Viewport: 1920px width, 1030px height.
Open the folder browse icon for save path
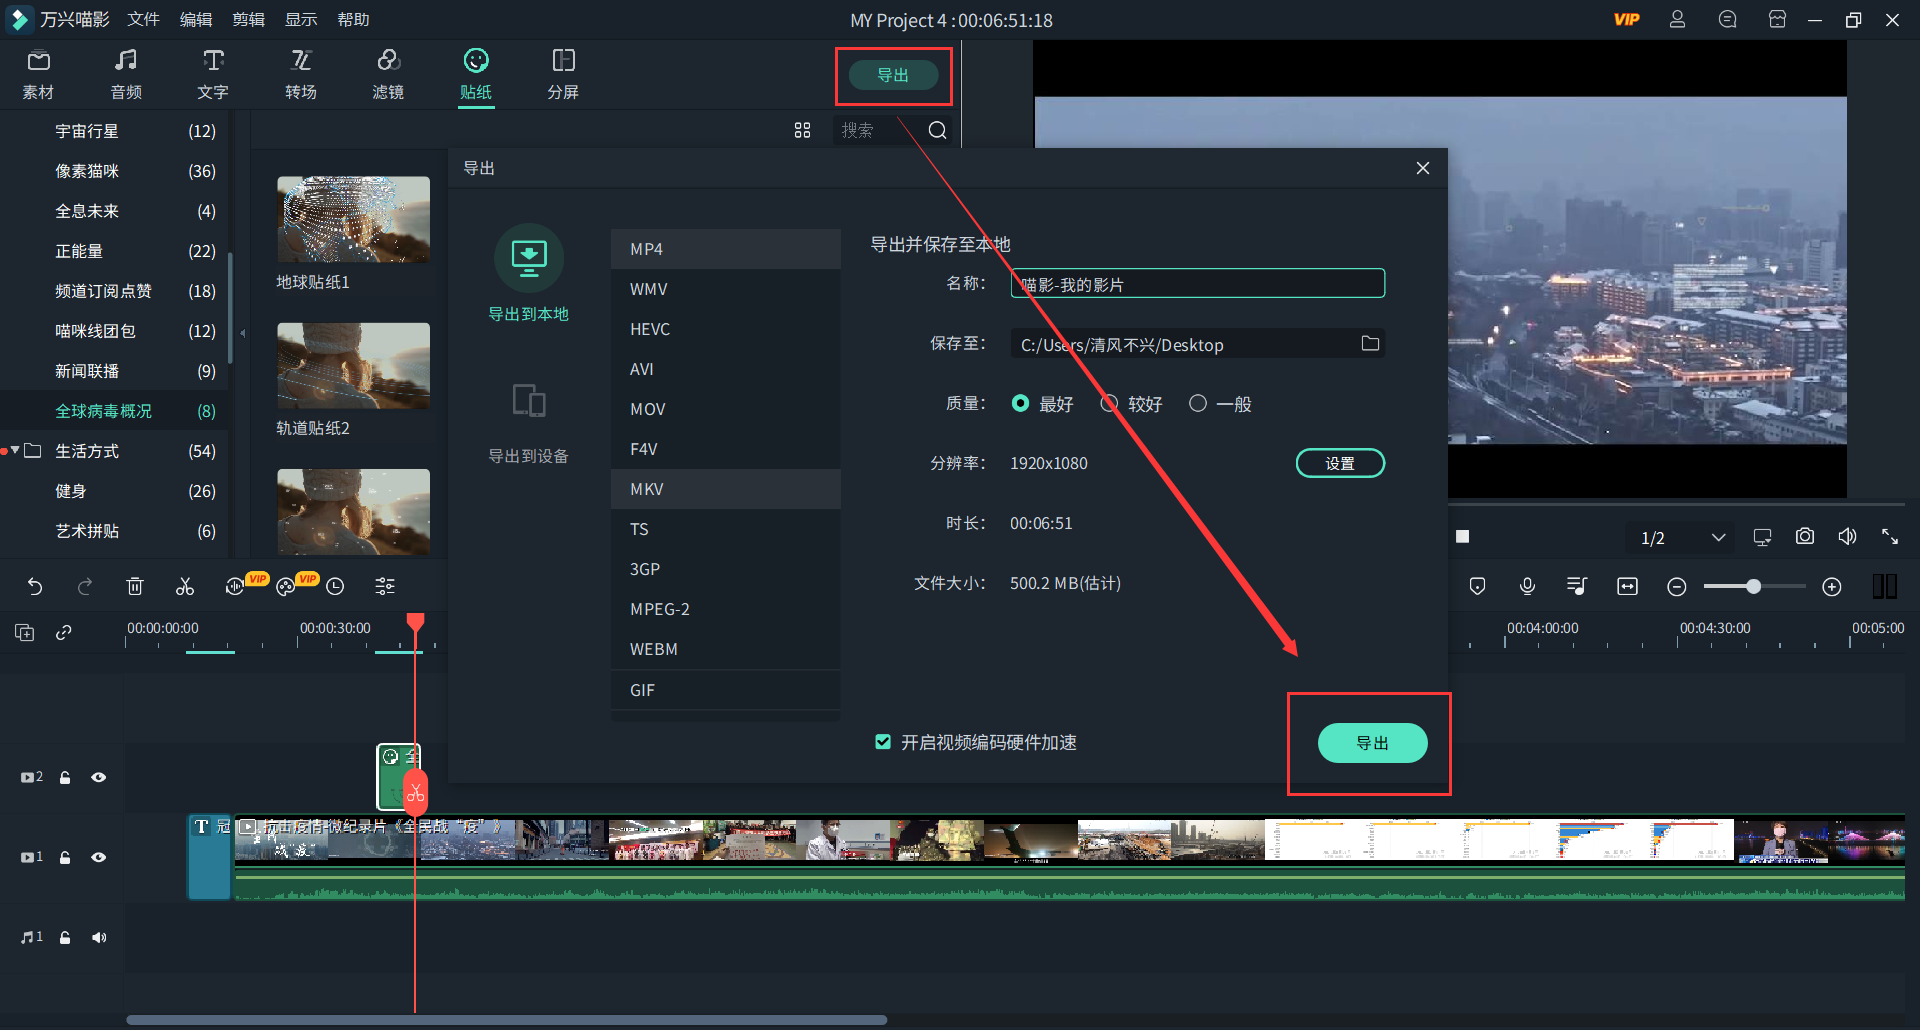point(1370,344)
